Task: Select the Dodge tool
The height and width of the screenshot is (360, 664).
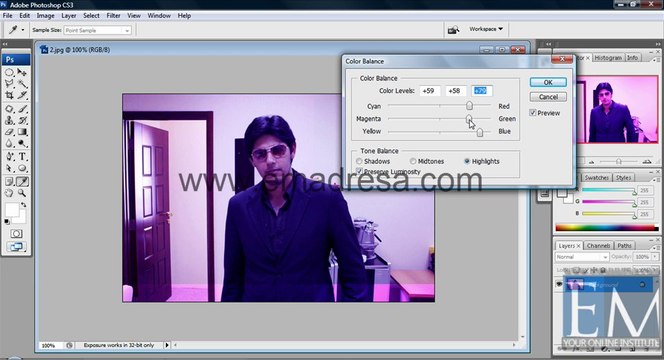Action: click(22, 144)
